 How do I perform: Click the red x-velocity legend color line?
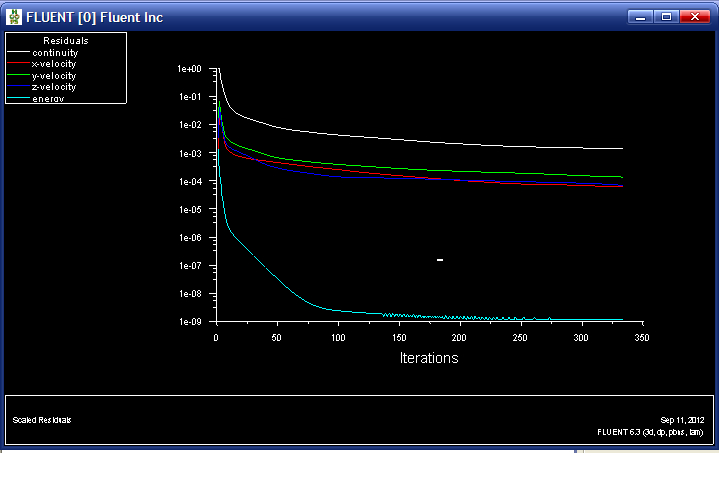click(18, 64)
